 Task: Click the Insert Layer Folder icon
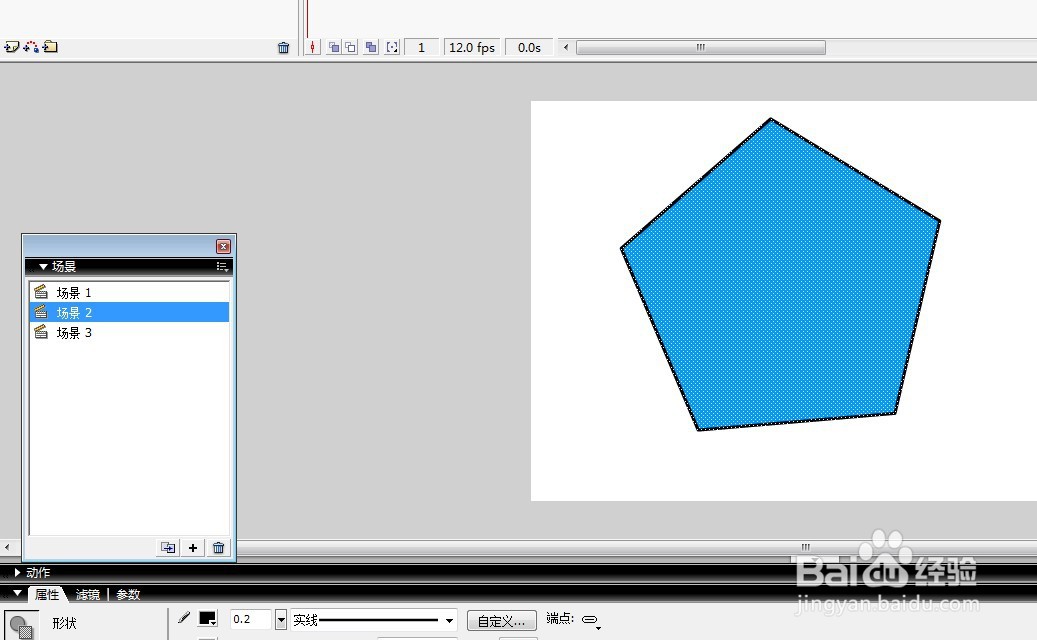point(50,47)
